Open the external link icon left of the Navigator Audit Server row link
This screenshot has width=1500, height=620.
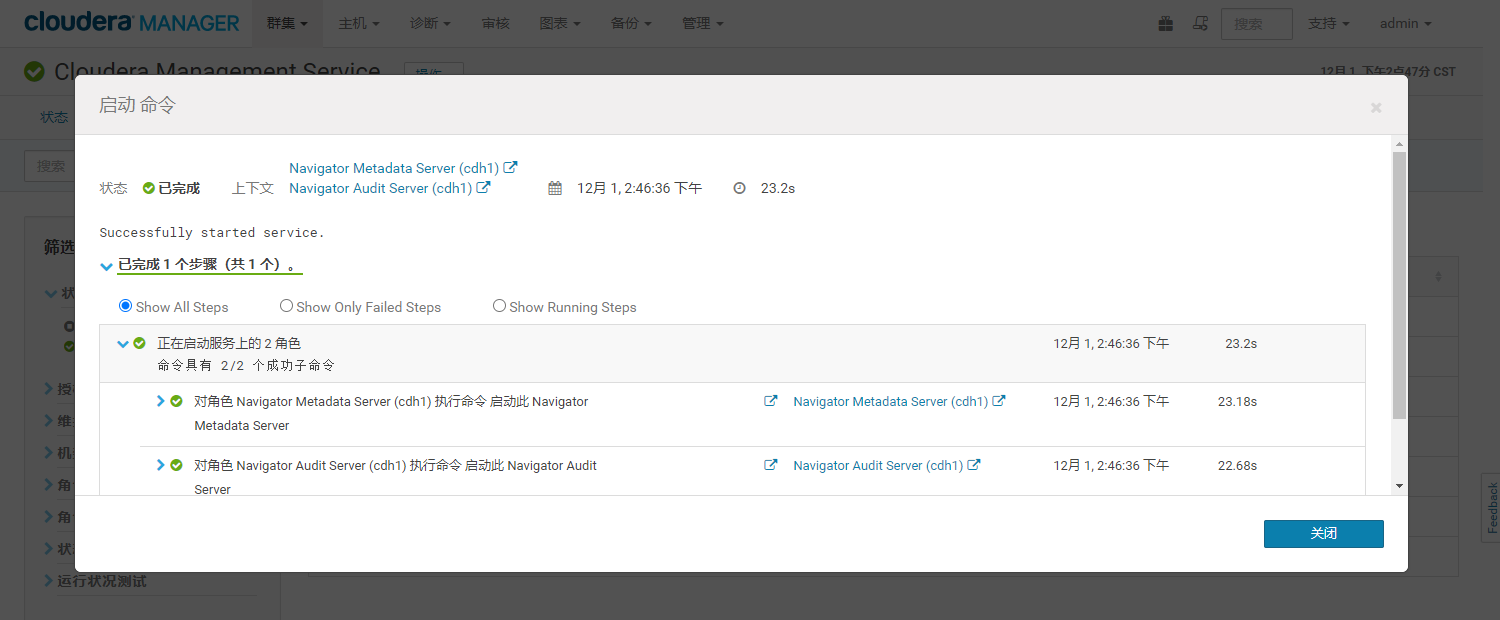[771, 465]
